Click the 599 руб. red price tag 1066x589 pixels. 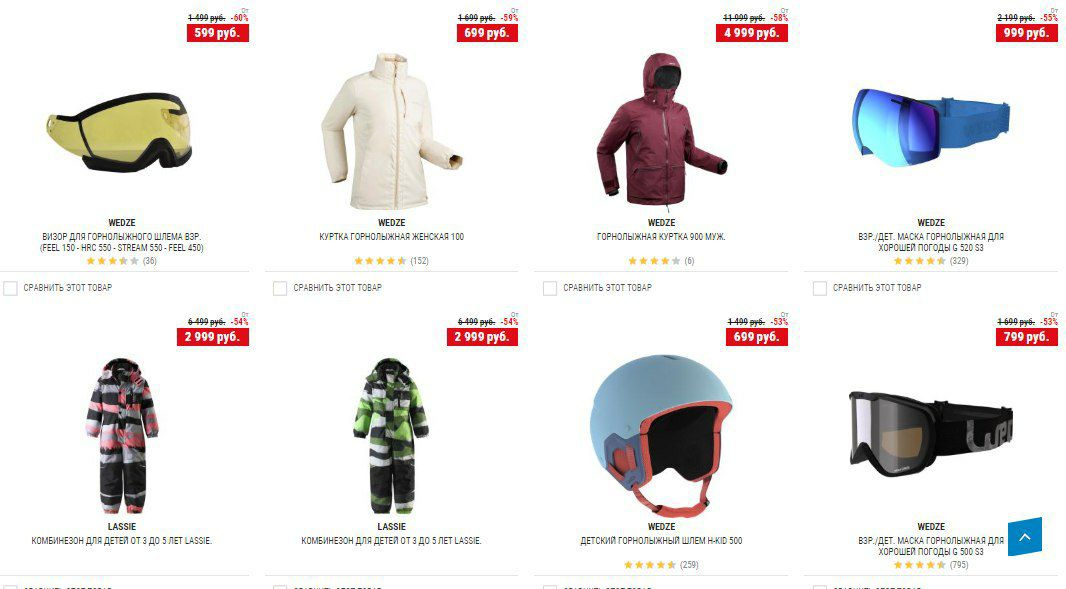(218, 33)
